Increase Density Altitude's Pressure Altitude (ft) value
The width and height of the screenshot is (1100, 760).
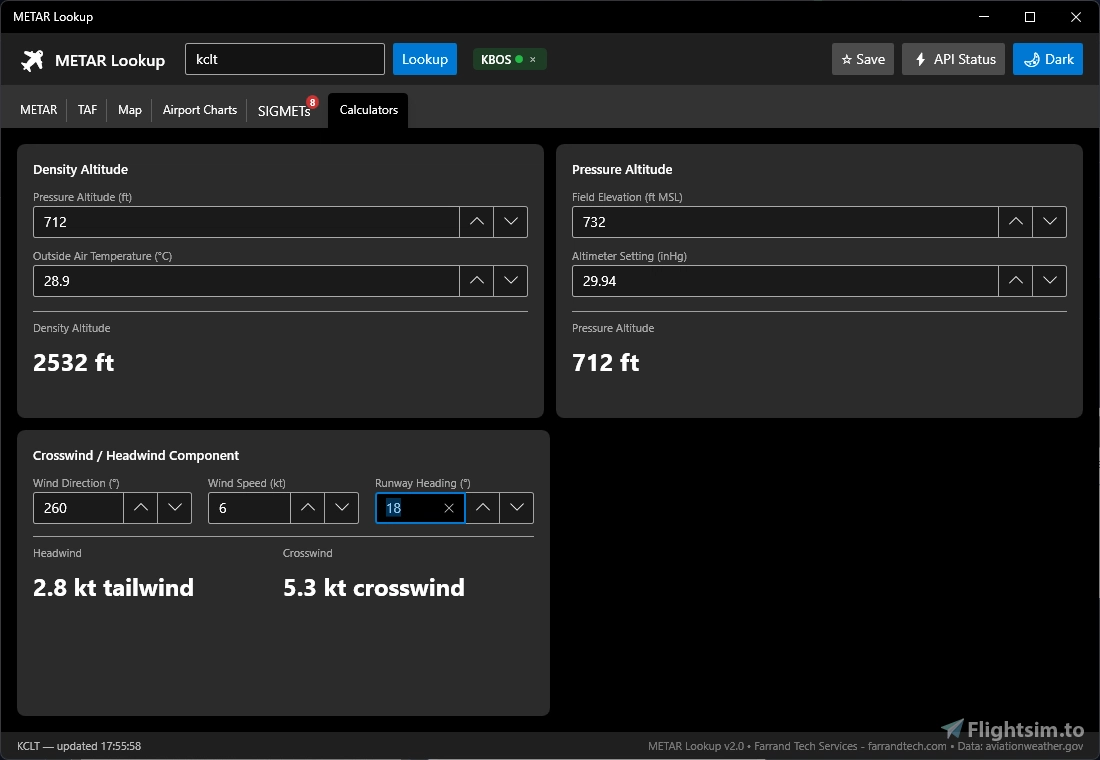[476, 222]
